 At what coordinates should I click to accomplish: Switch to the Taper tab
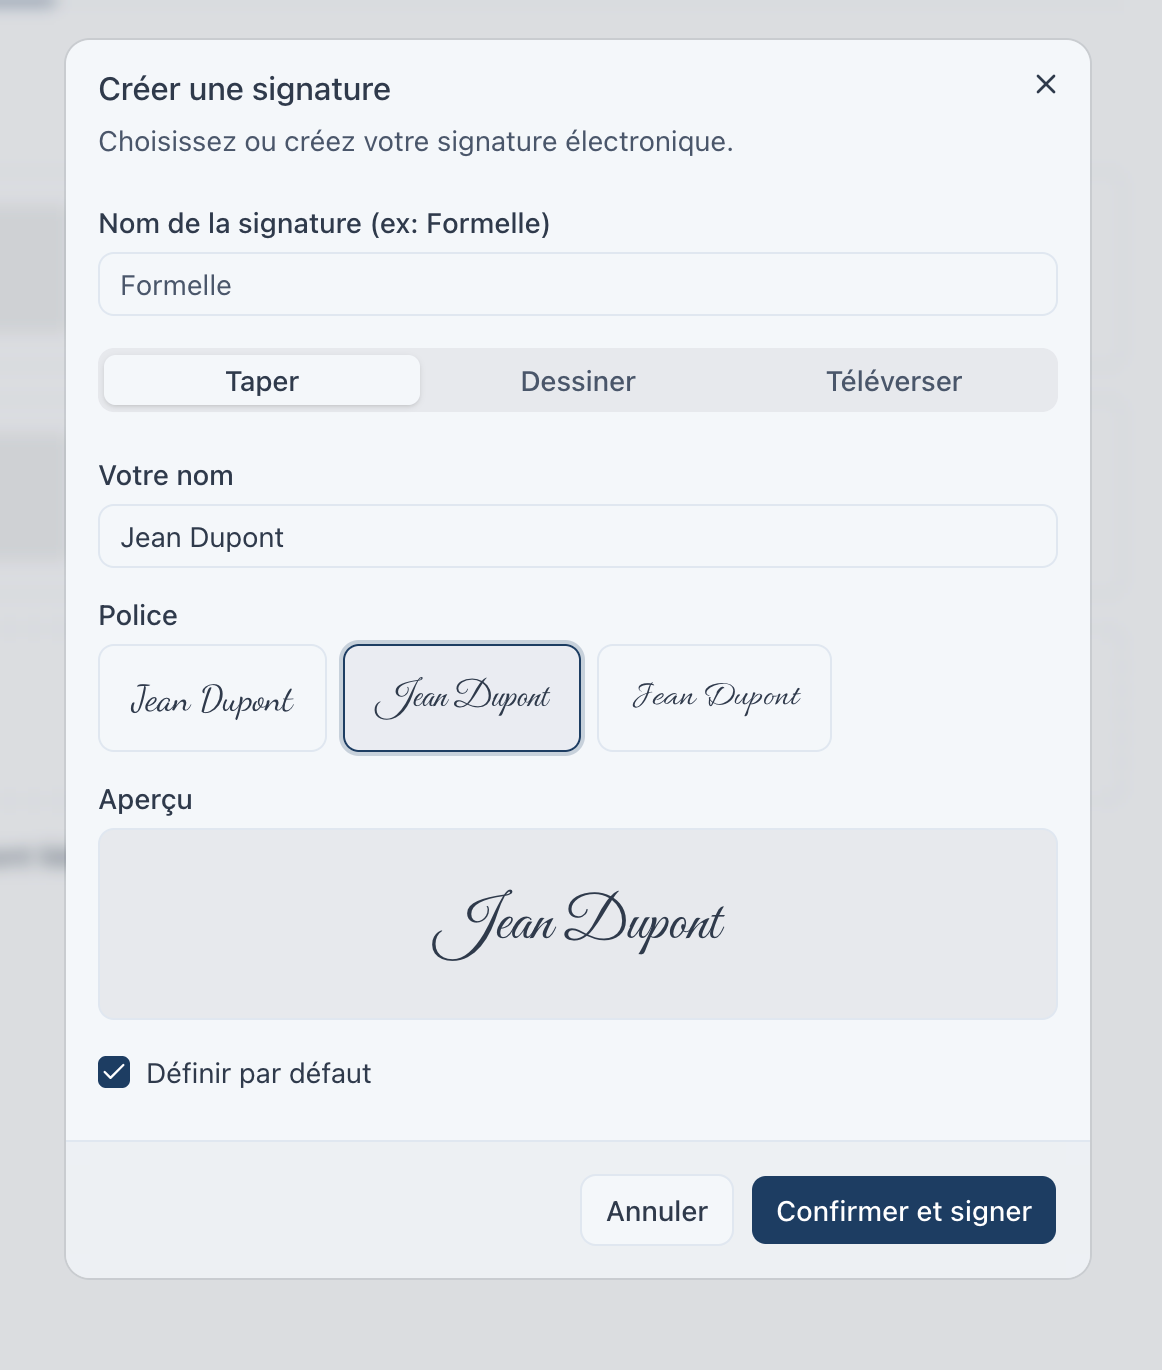pos(262,381)
